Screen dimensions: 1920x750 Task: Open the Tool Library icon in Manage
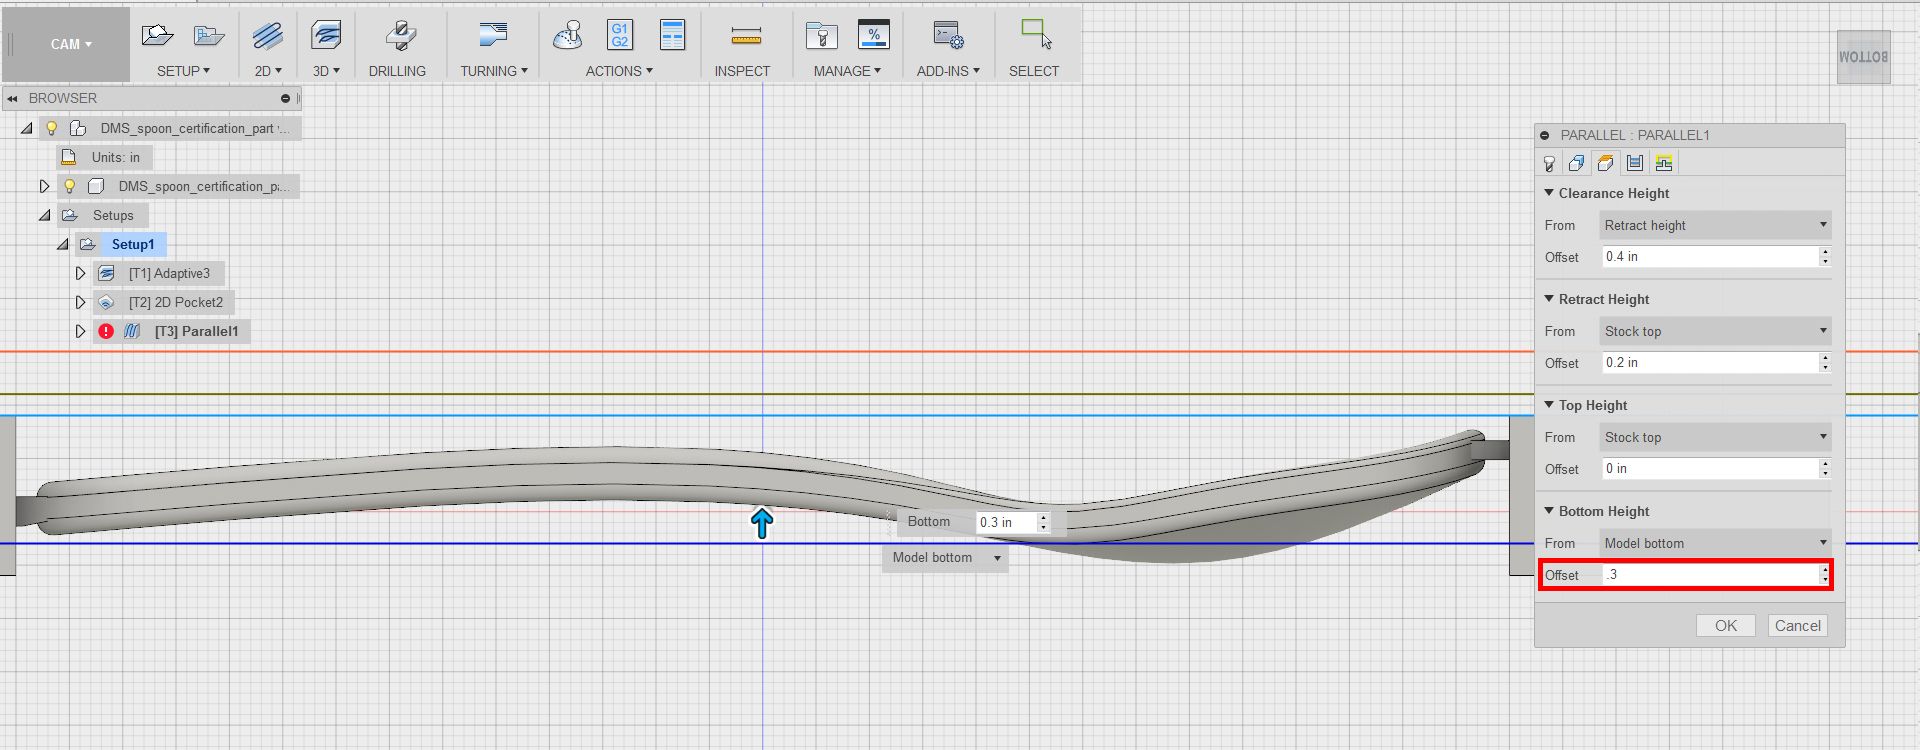pos(821,36)
